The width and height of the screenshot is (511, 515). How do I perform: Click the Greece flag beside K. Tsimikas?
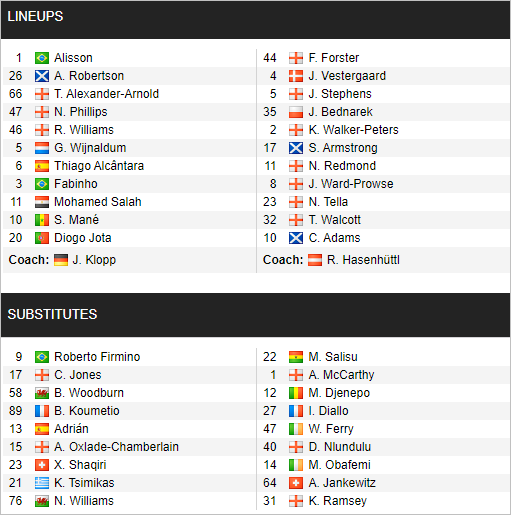42,483
